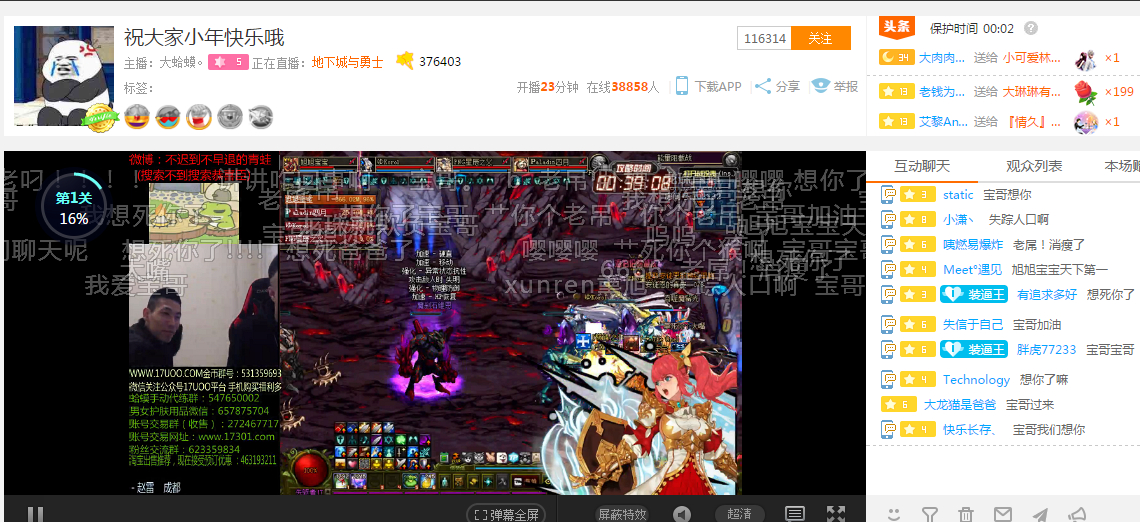This screenshot has height=522, width=1140.
Task: Click chat username static
Action: tap(958, 195)
